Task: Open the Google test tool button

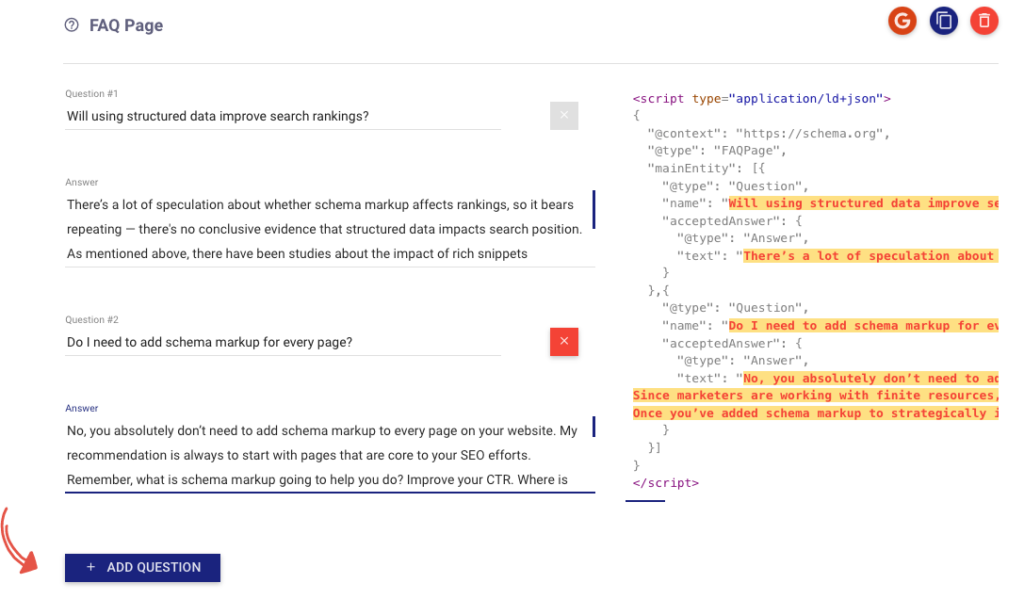Action: (x=903, y=20)
